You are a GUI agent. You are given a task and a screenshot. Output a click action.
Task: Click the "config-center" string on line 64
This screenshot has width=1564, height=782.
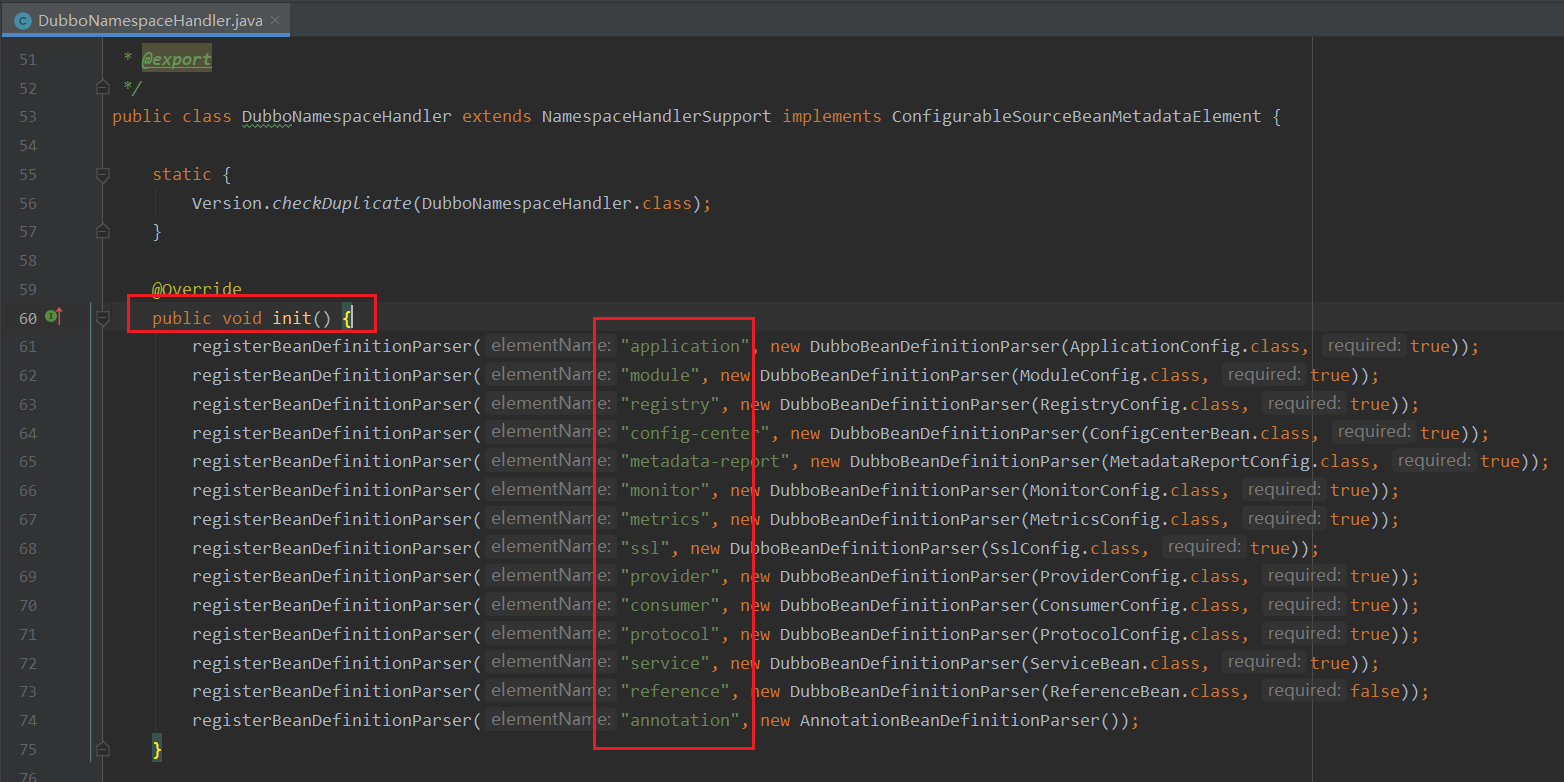(x=695, y=433)
